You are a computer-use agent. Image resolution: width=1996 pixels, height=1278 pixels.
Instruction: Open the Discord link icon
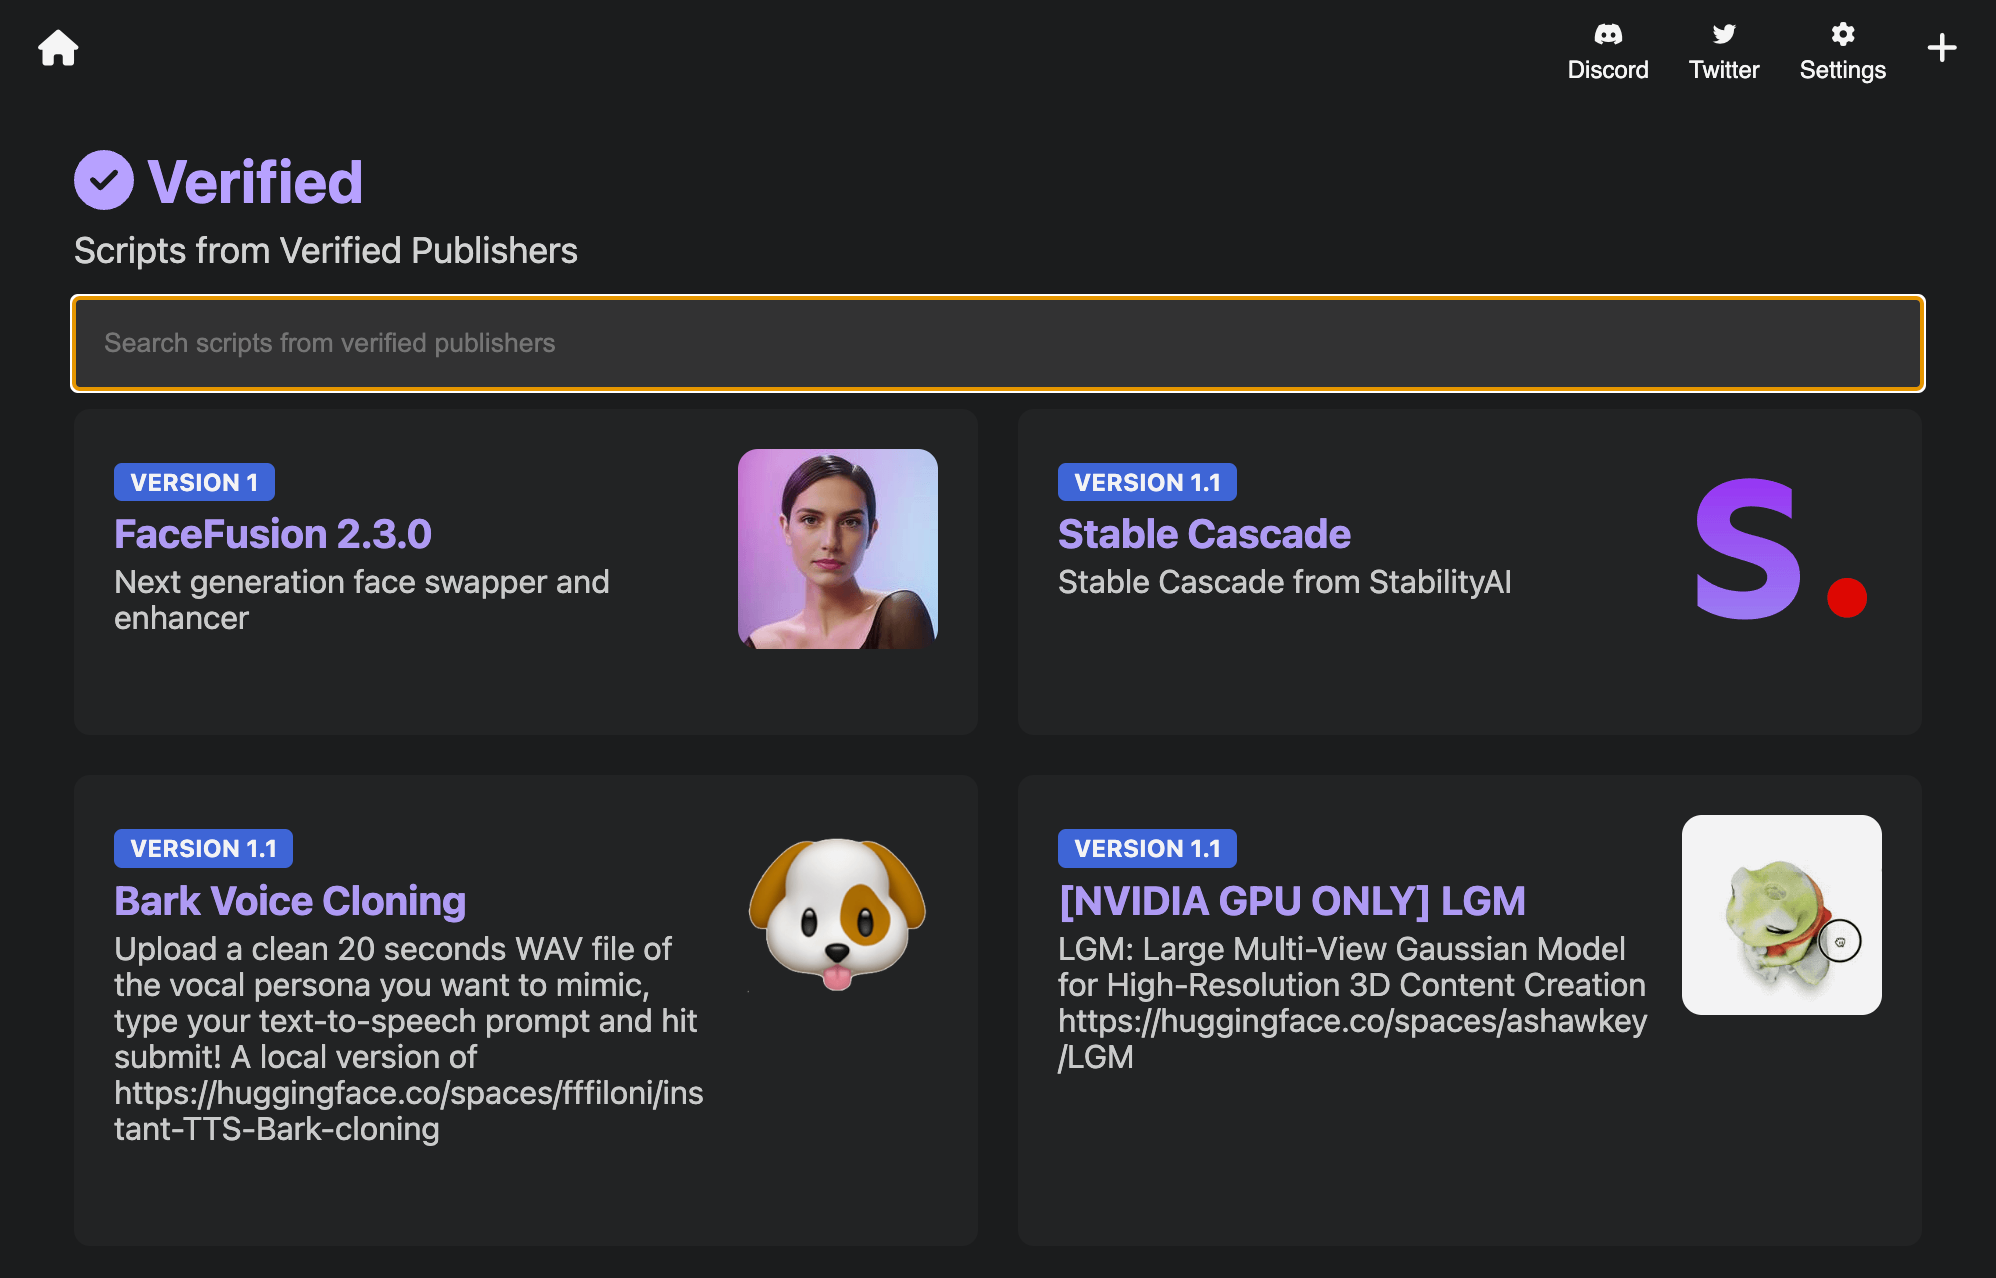point(1607,35)
